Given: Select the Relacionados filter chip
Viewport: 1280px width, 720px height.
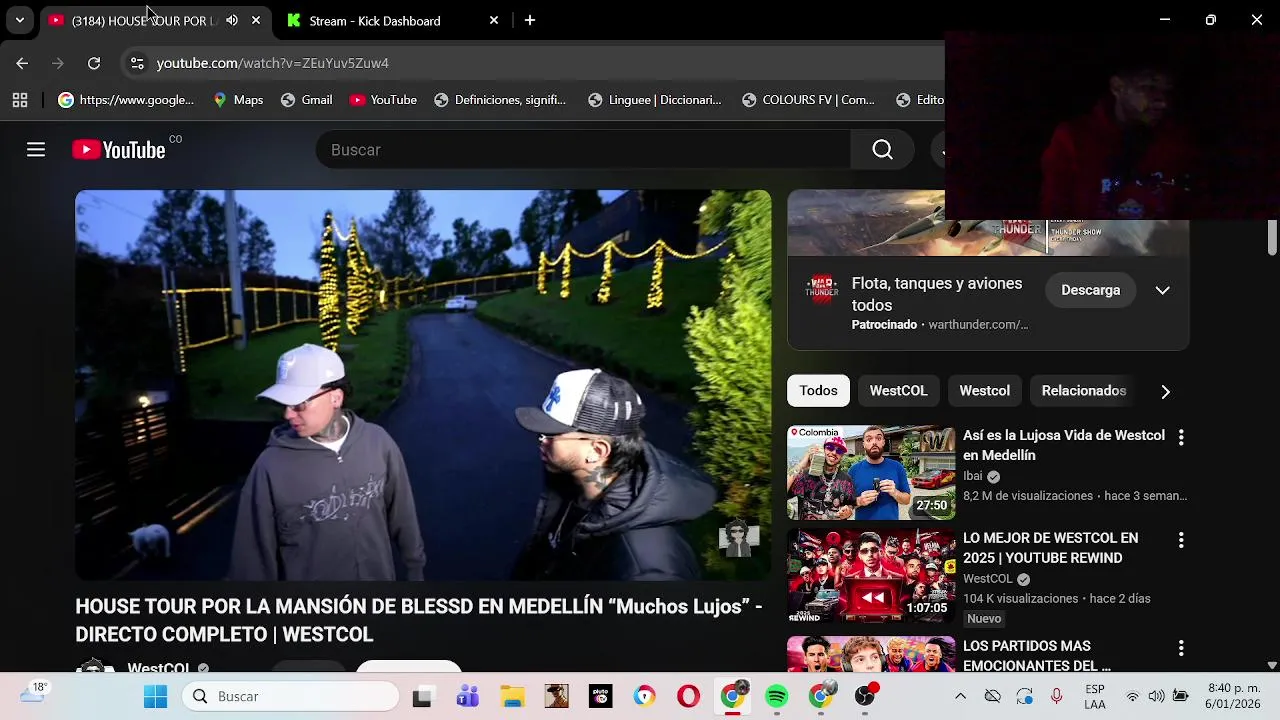Looking at the screenshot, I should tap(1084, 391).
